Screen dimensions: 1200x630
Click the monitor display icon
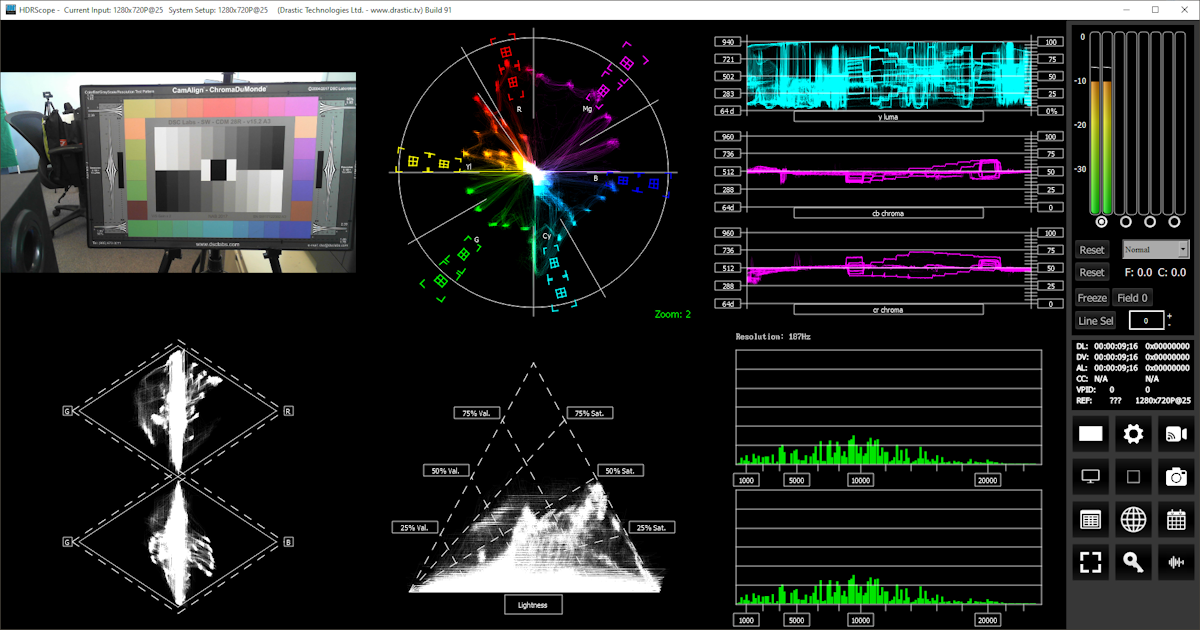1090,477
